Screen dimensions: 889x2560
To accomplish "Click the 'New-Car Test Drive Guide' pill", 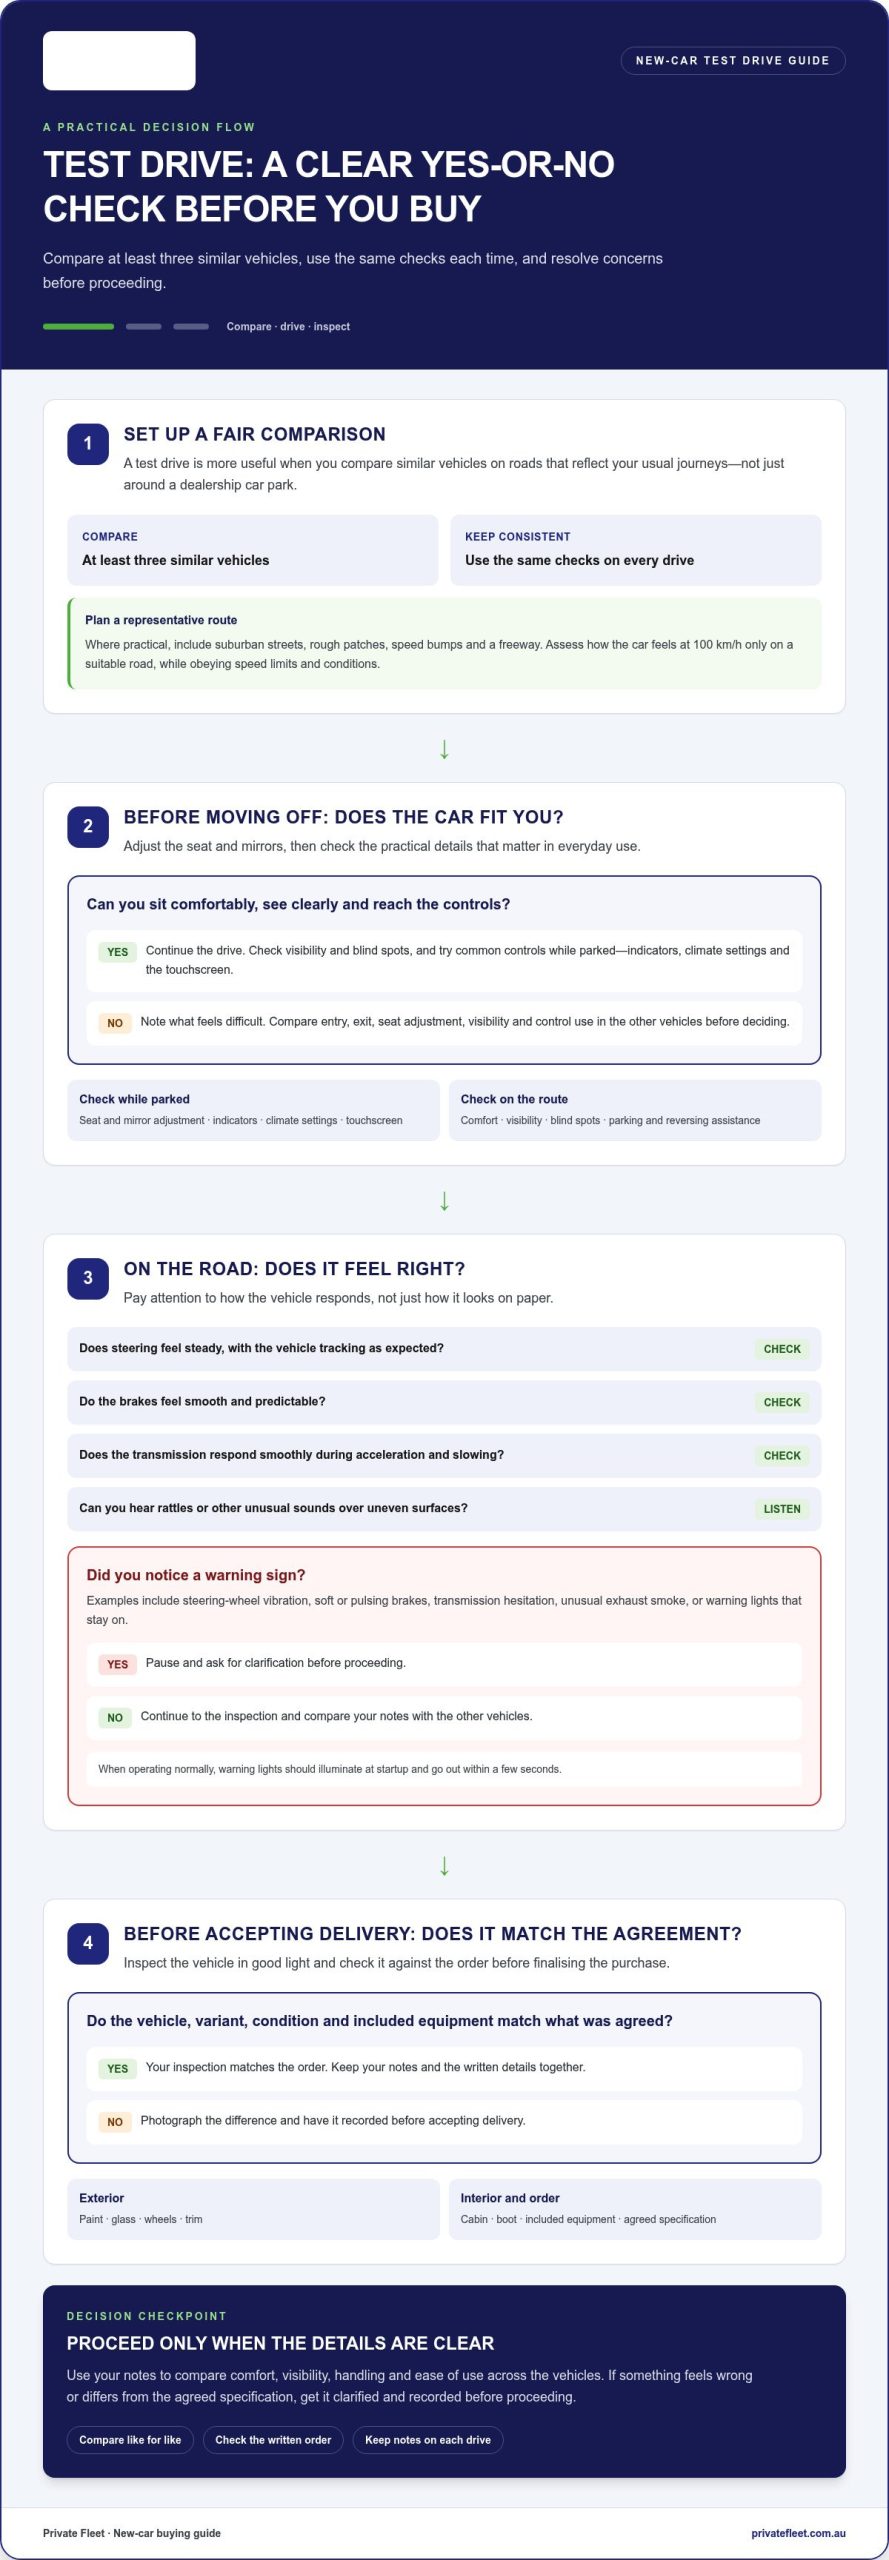I will coord(733,61).
